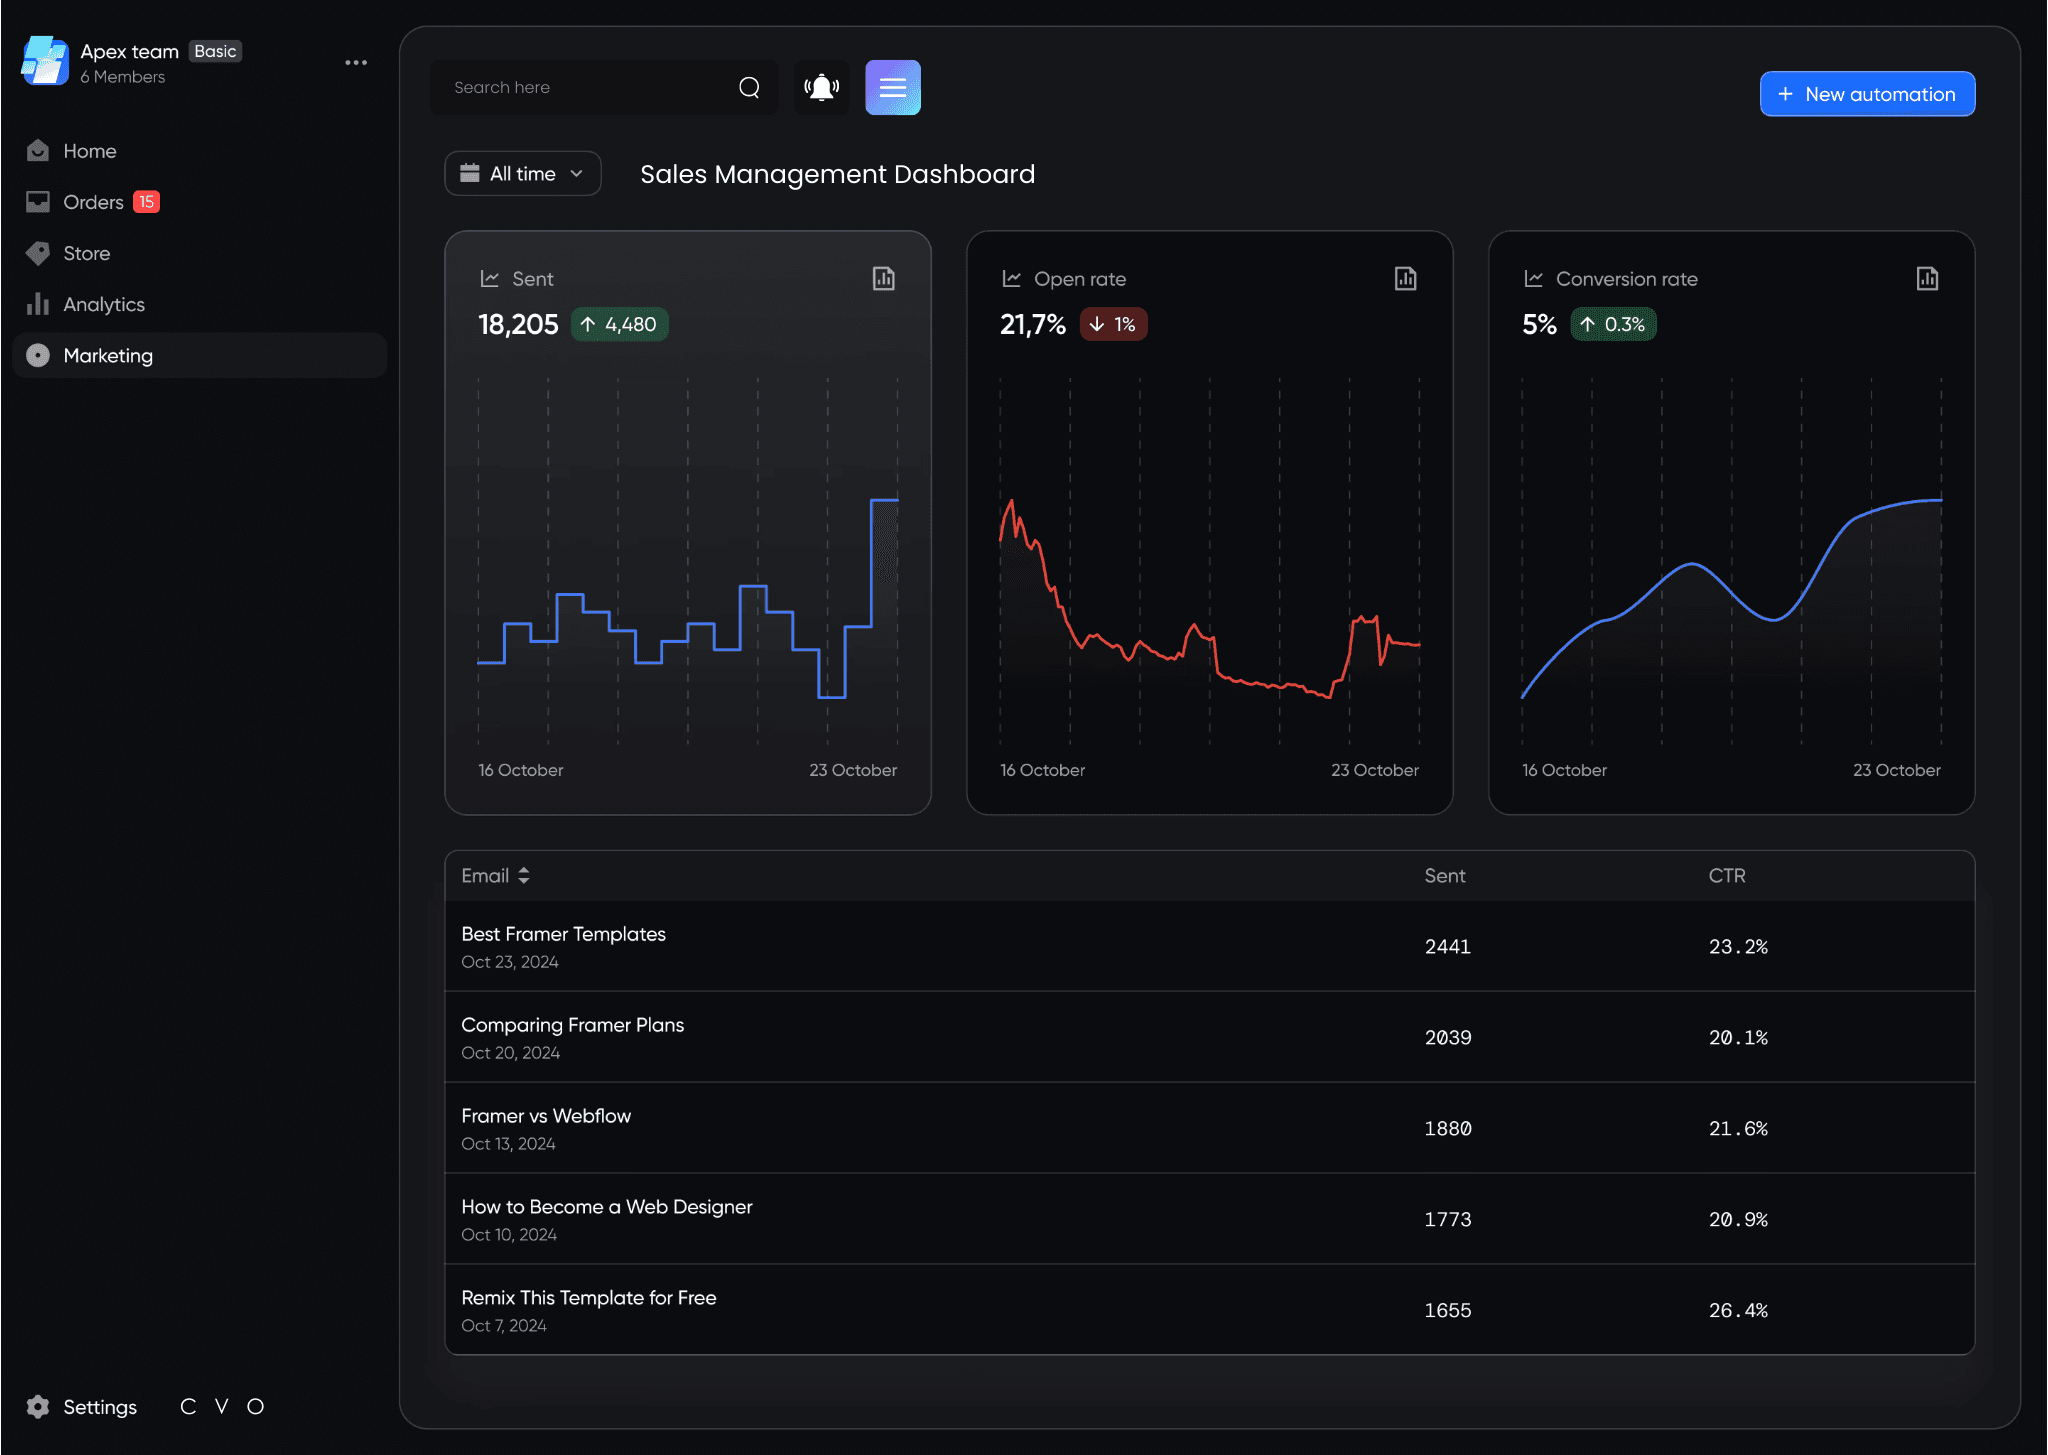Open the Remix This Template for Free row
Screen dimensions: 2048x1455
(x=1209, y=1310)
